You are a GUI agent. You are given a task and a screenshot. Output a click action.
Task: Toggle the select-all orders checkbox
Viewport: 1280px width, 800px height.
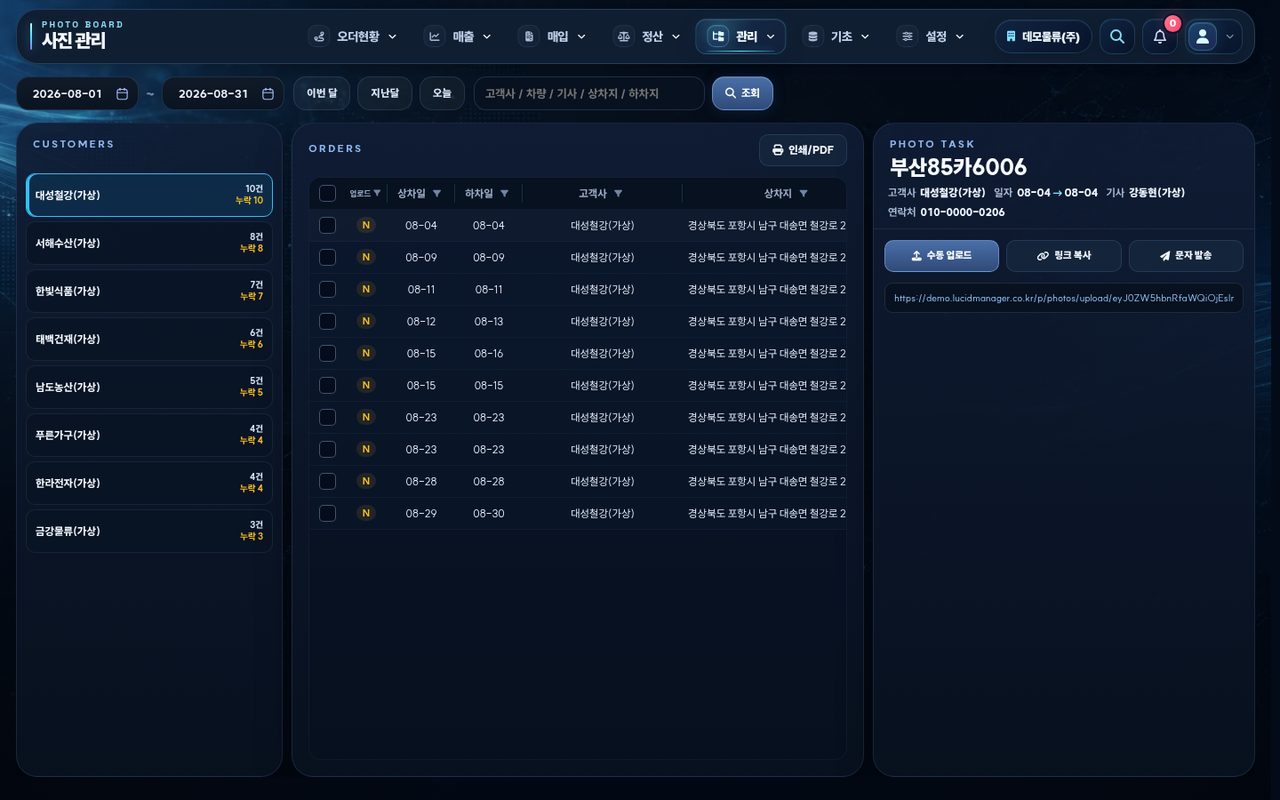click(x=327, y=194)
